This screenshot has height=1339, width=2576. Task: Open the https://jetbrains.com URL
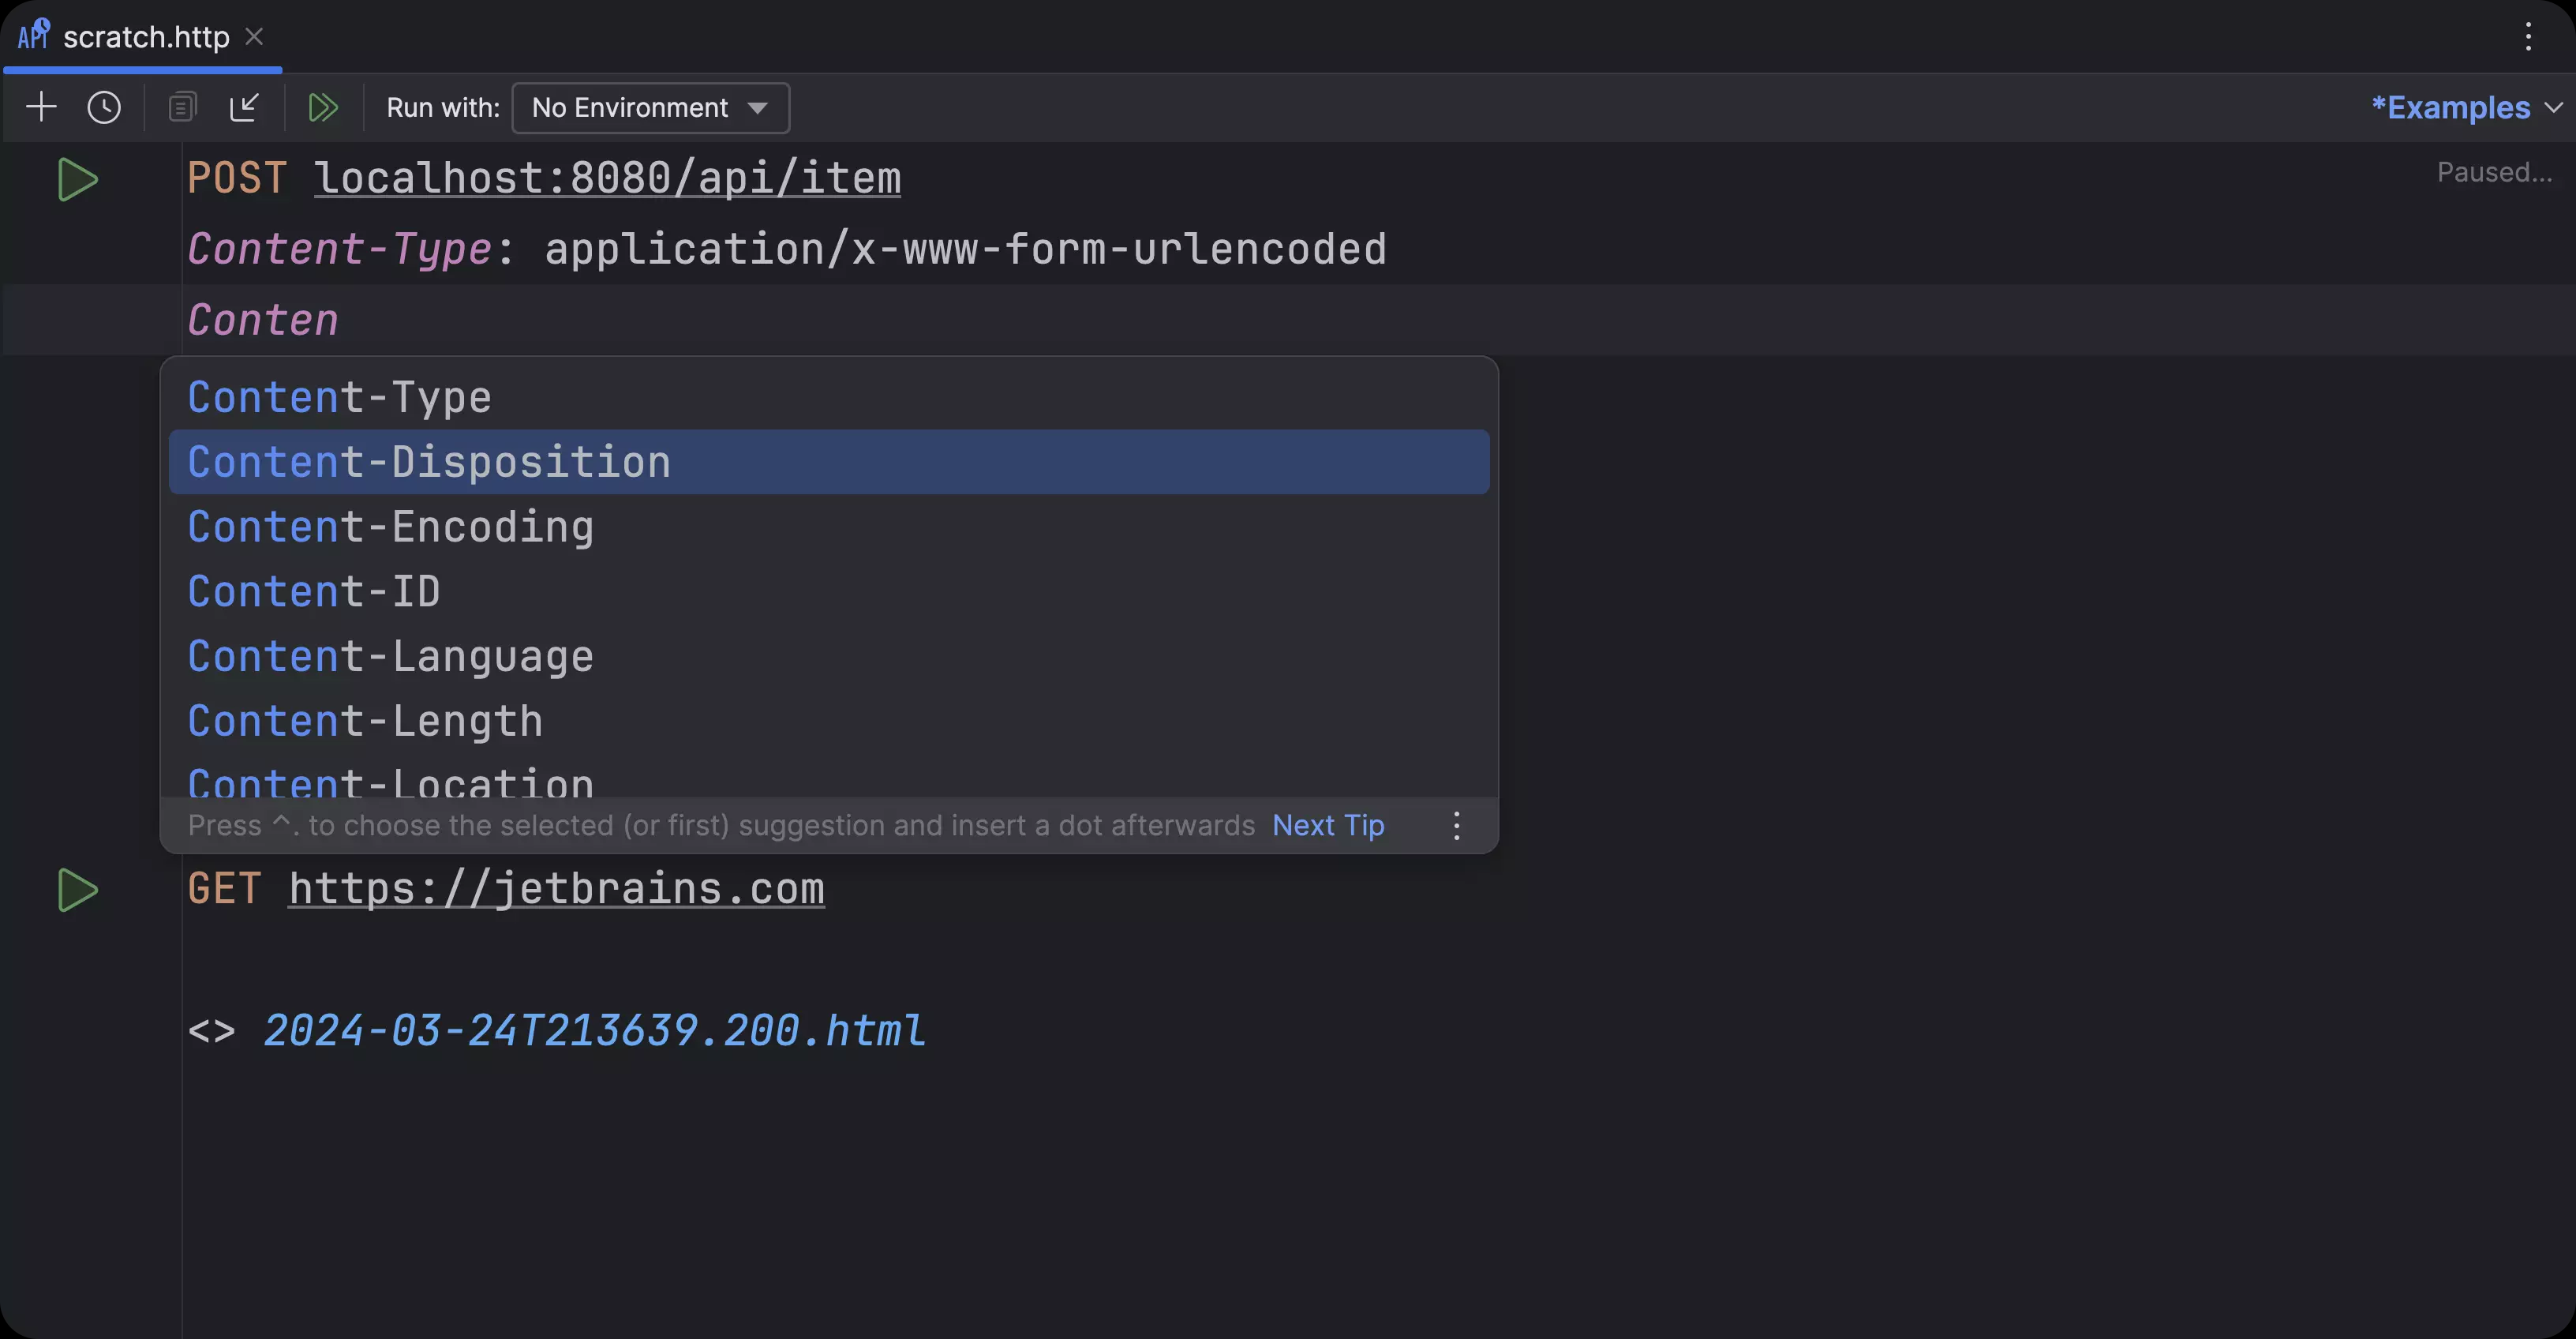point(556,888)
